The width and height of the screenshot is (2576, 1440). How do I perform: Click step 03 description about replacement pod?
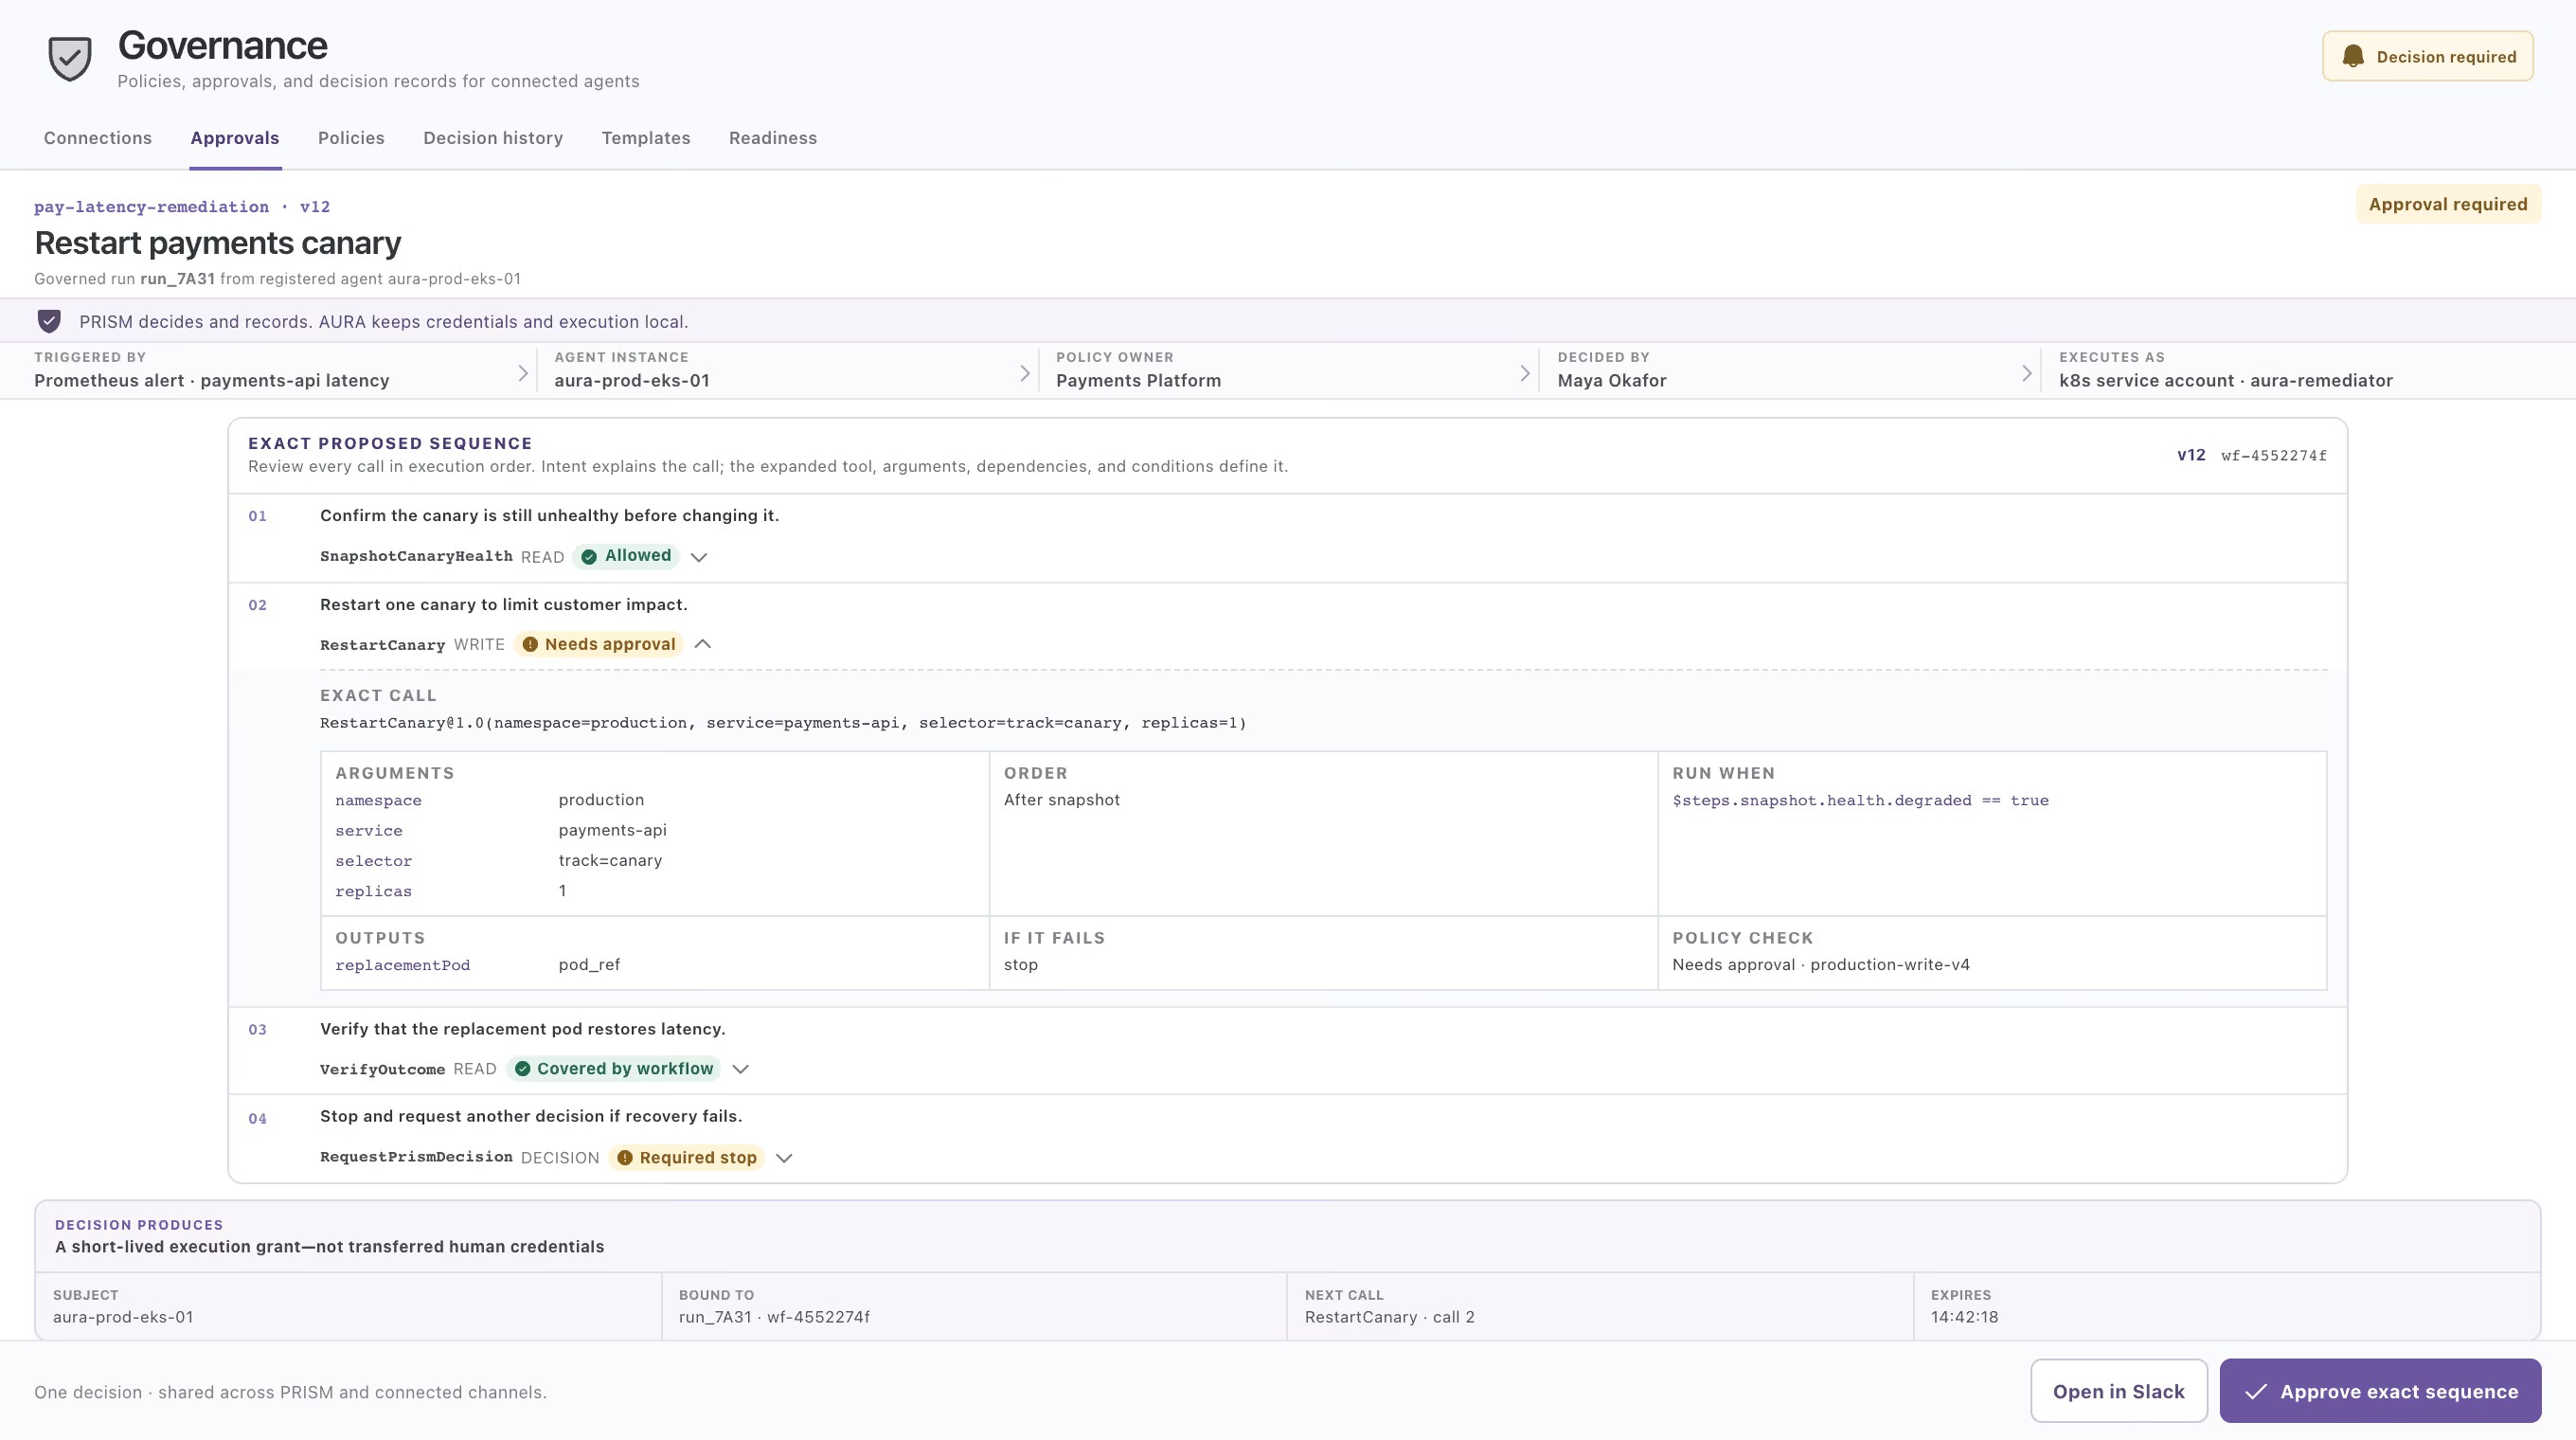coord(522,1029)
